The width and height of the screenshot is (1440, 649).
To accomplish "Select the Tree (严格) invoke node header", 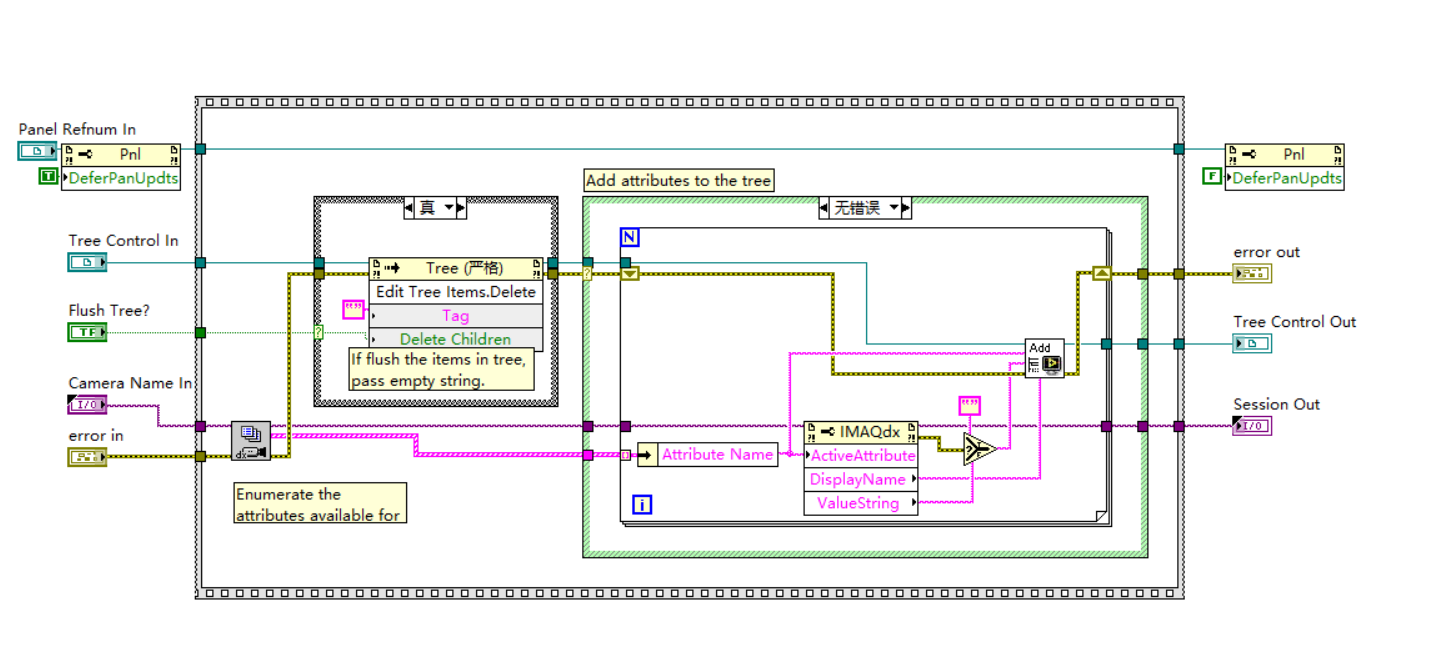I will click(456, 268).
